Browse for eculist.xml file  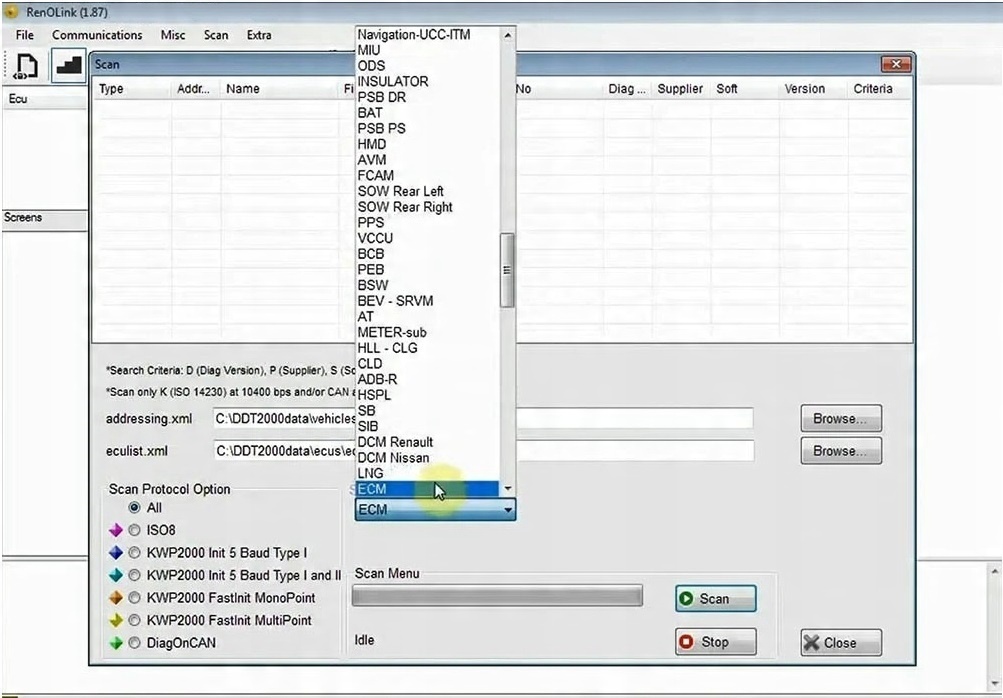tap(841, 451)
